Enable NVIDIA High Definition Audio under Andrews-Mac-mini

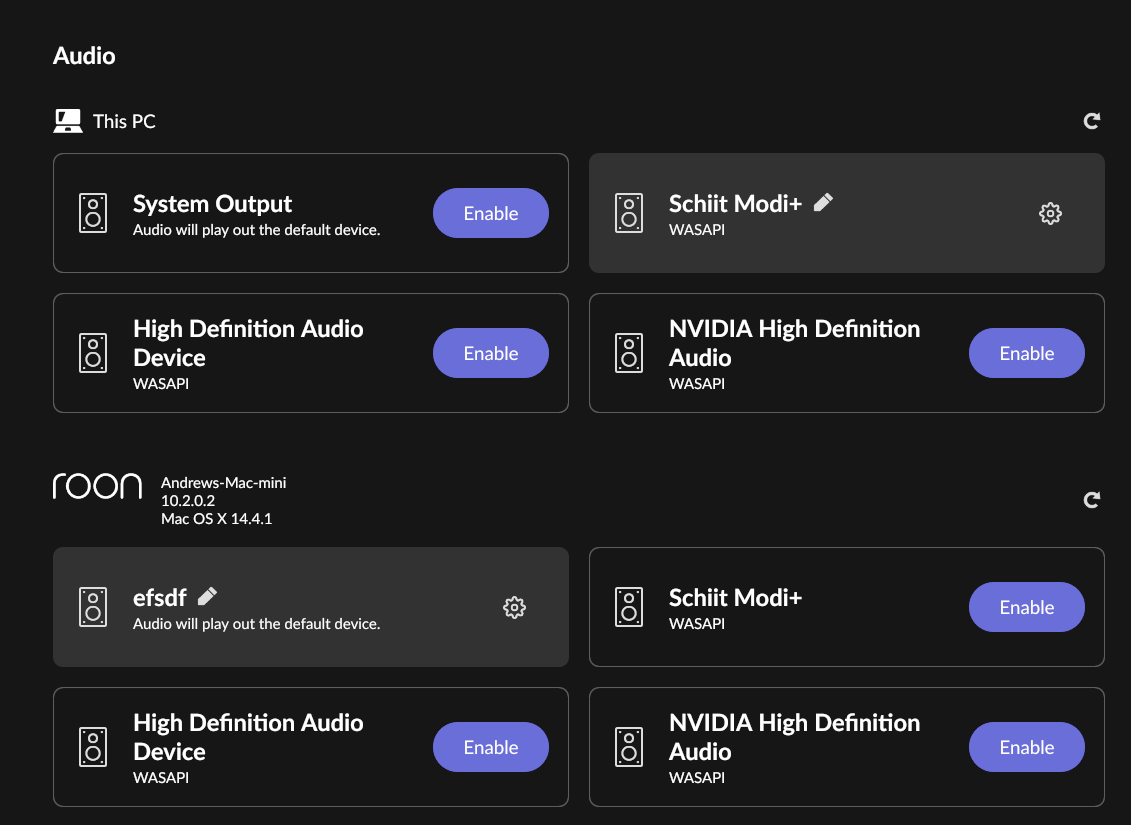pos(1026,746)
